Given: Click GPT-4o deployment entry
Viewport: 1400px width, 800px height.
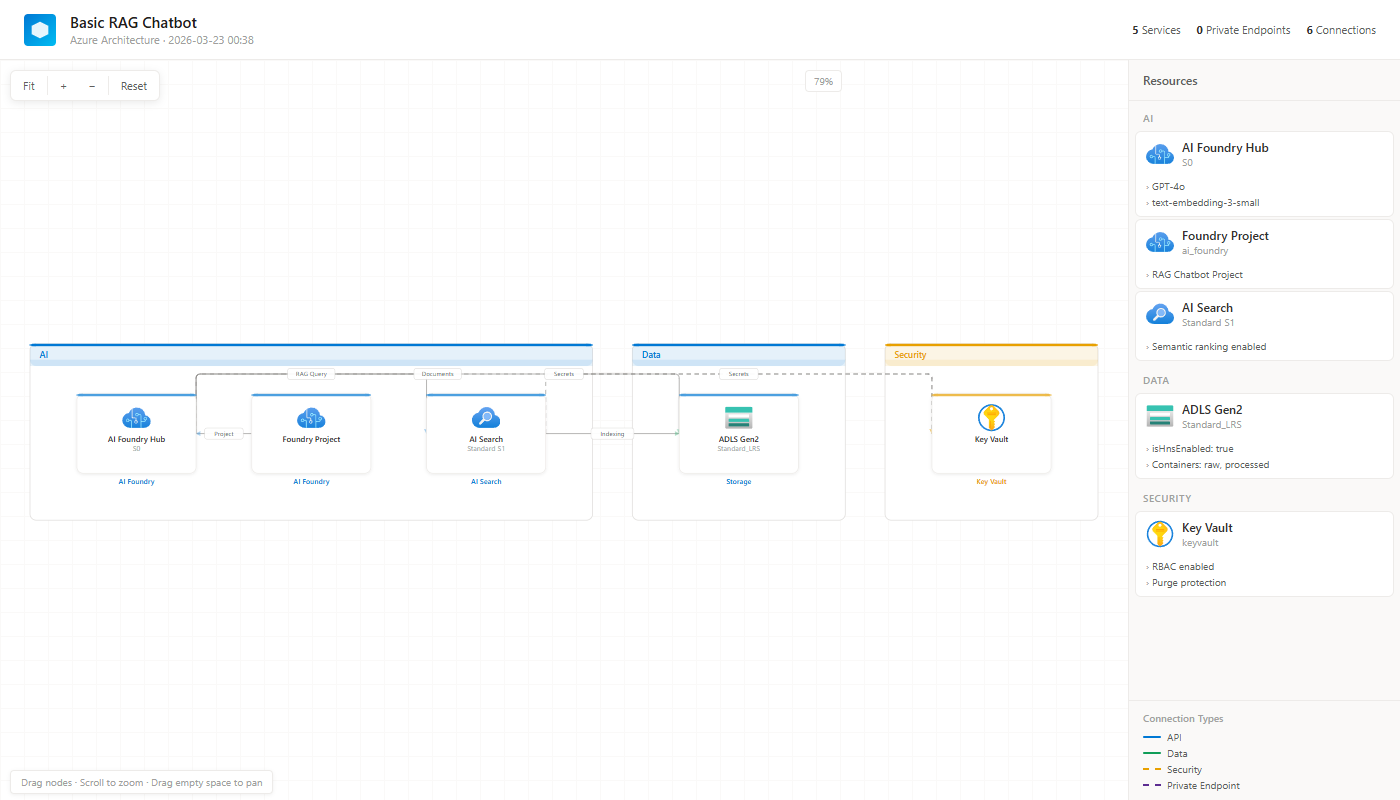Looking at the screenshot, I should coord(1168,187).
